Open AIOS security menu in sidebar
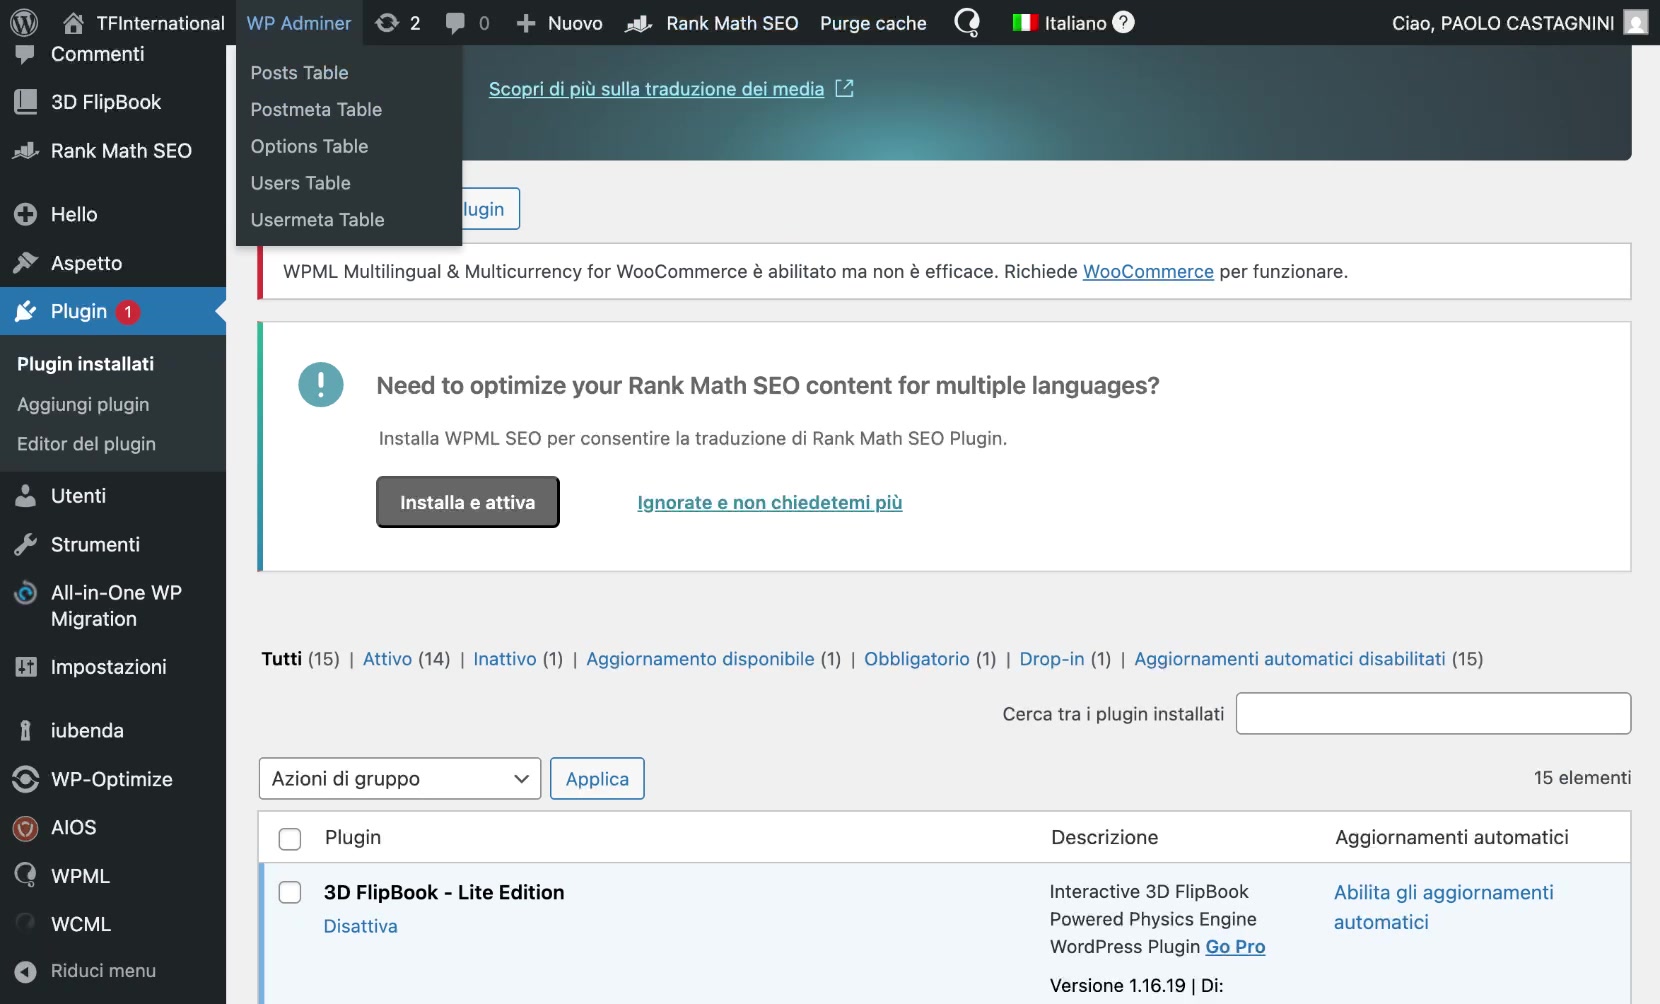 pyautogui.click(x=73, y=827)
